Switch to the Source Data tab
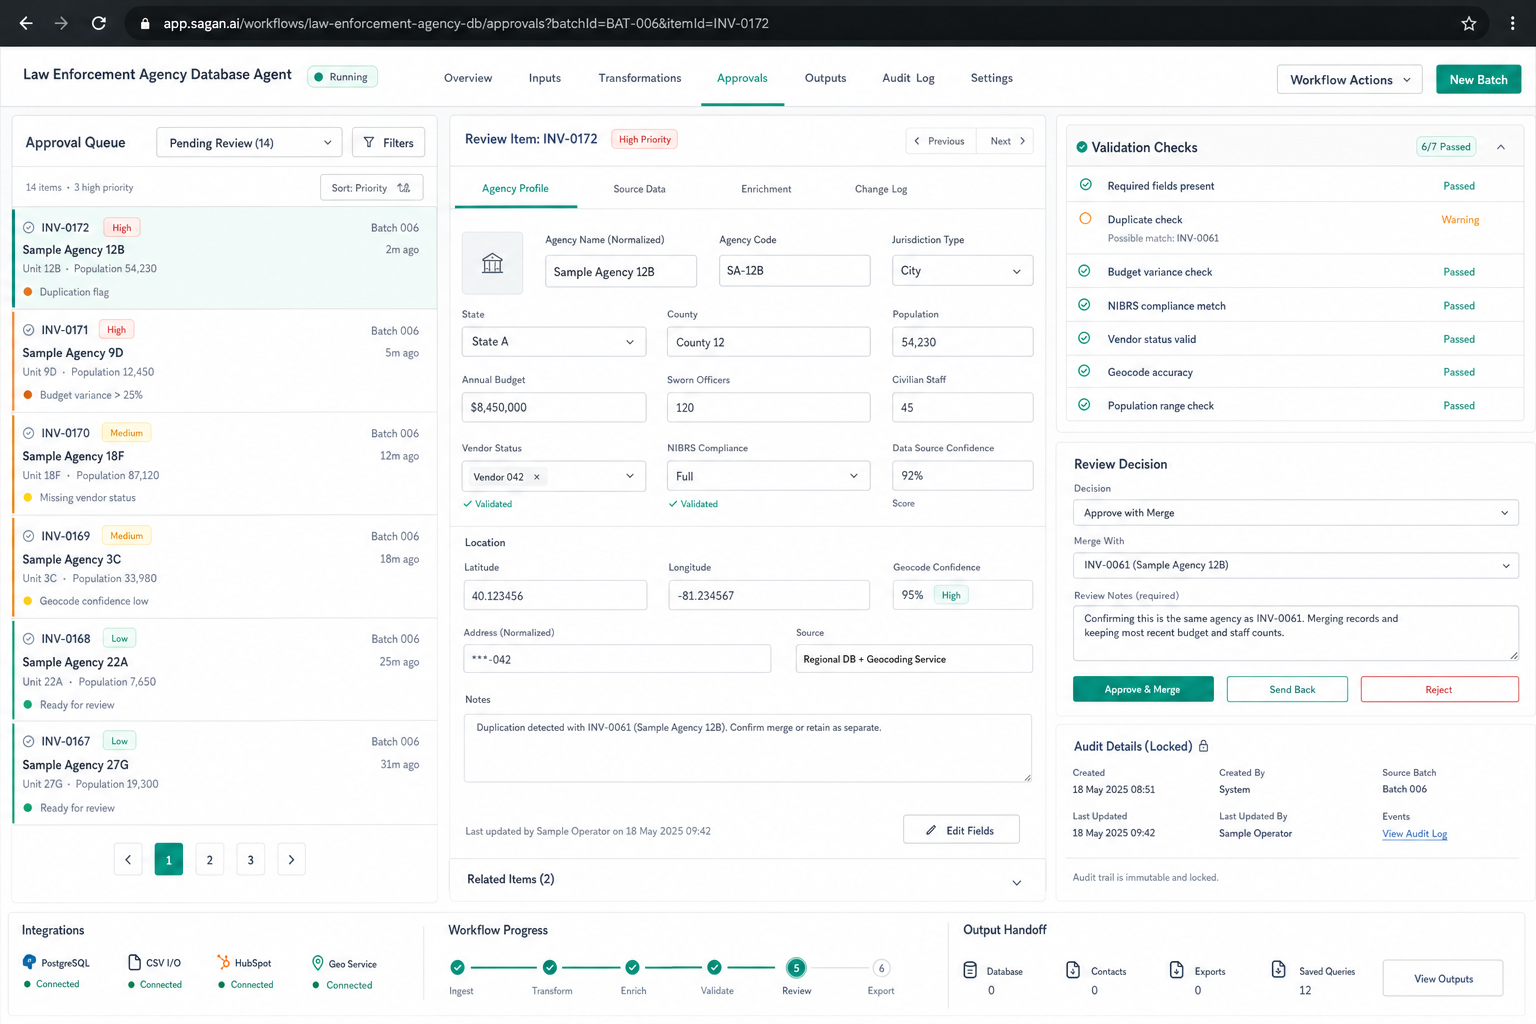This screenshot has width=1536, height=1024. [x=639, y=189]
